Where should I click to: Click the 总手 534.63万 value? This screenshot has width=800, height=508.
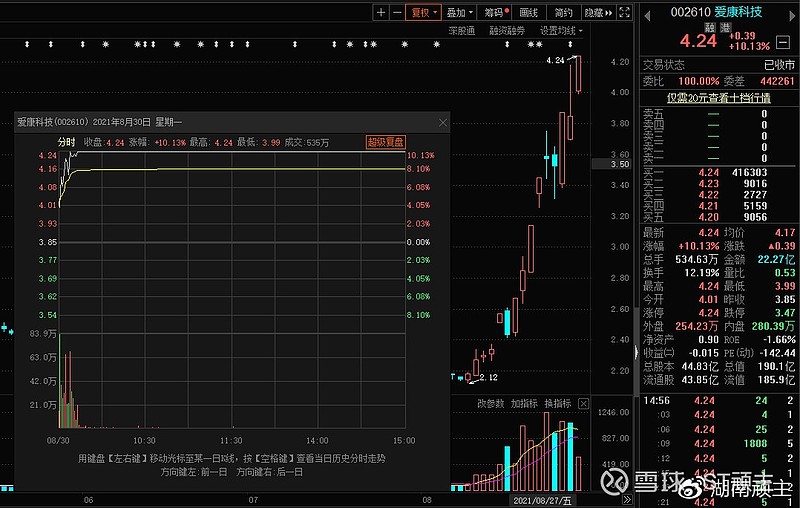pos(696,259)
